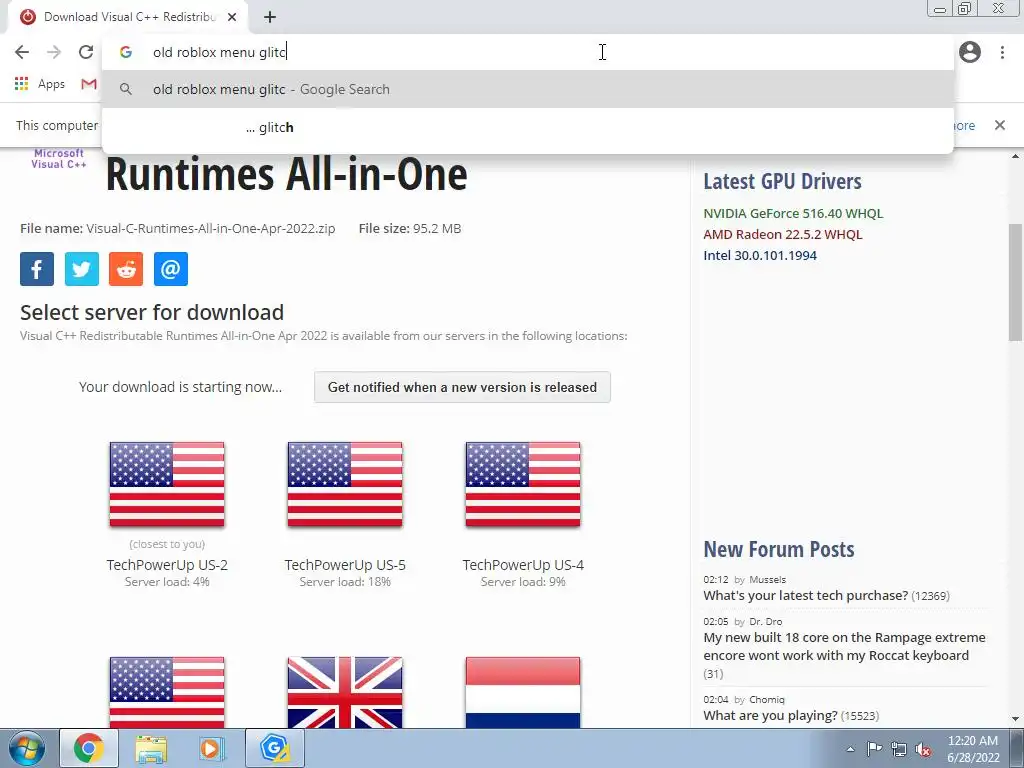This screenshot has height=768, width=1024.
Task: Close the Download Visual C++ tab
Action: (x=232, y=17)
